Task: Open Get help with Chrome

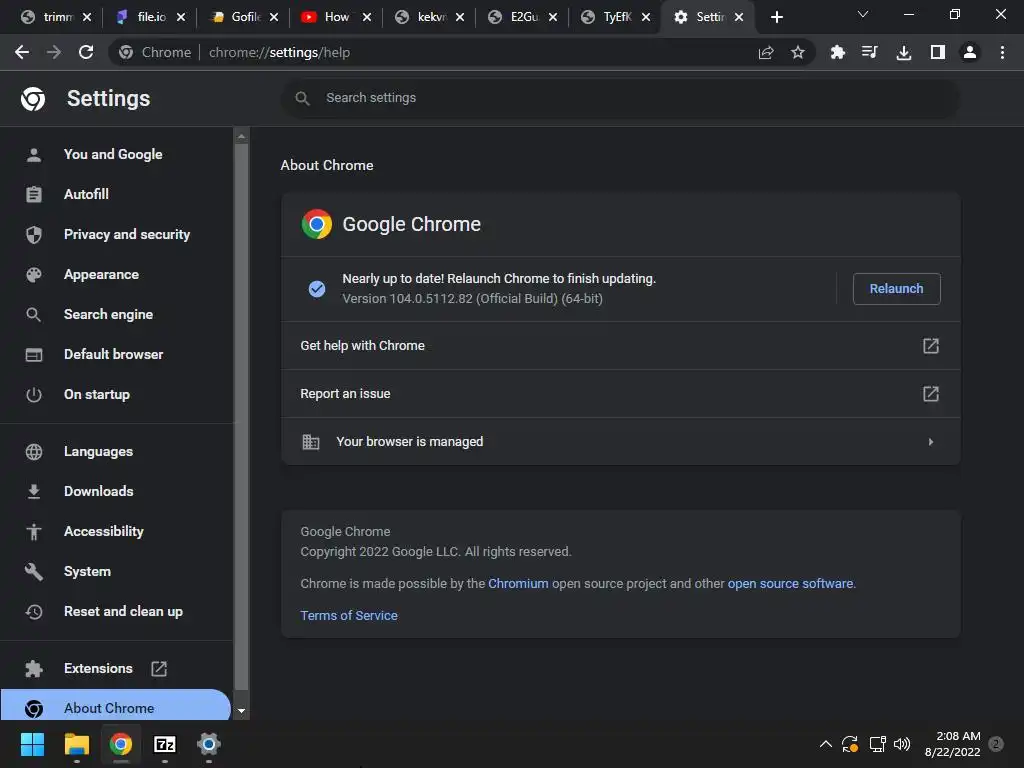Action: point(620,345)
